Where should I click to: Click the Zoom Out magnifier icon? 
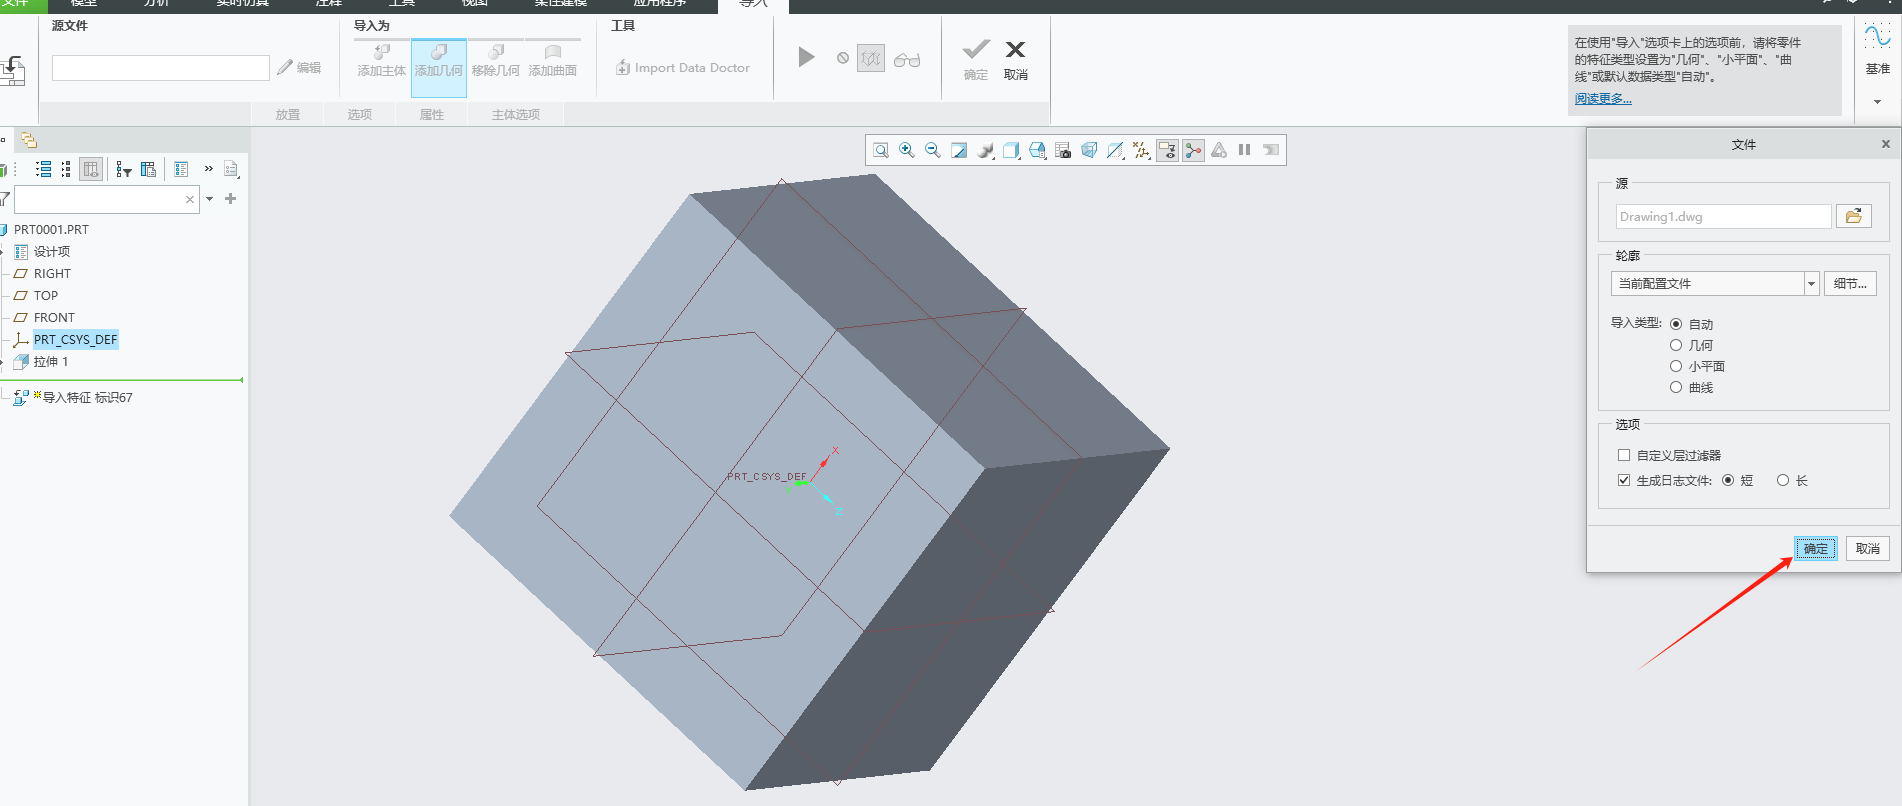click(933, 150)
